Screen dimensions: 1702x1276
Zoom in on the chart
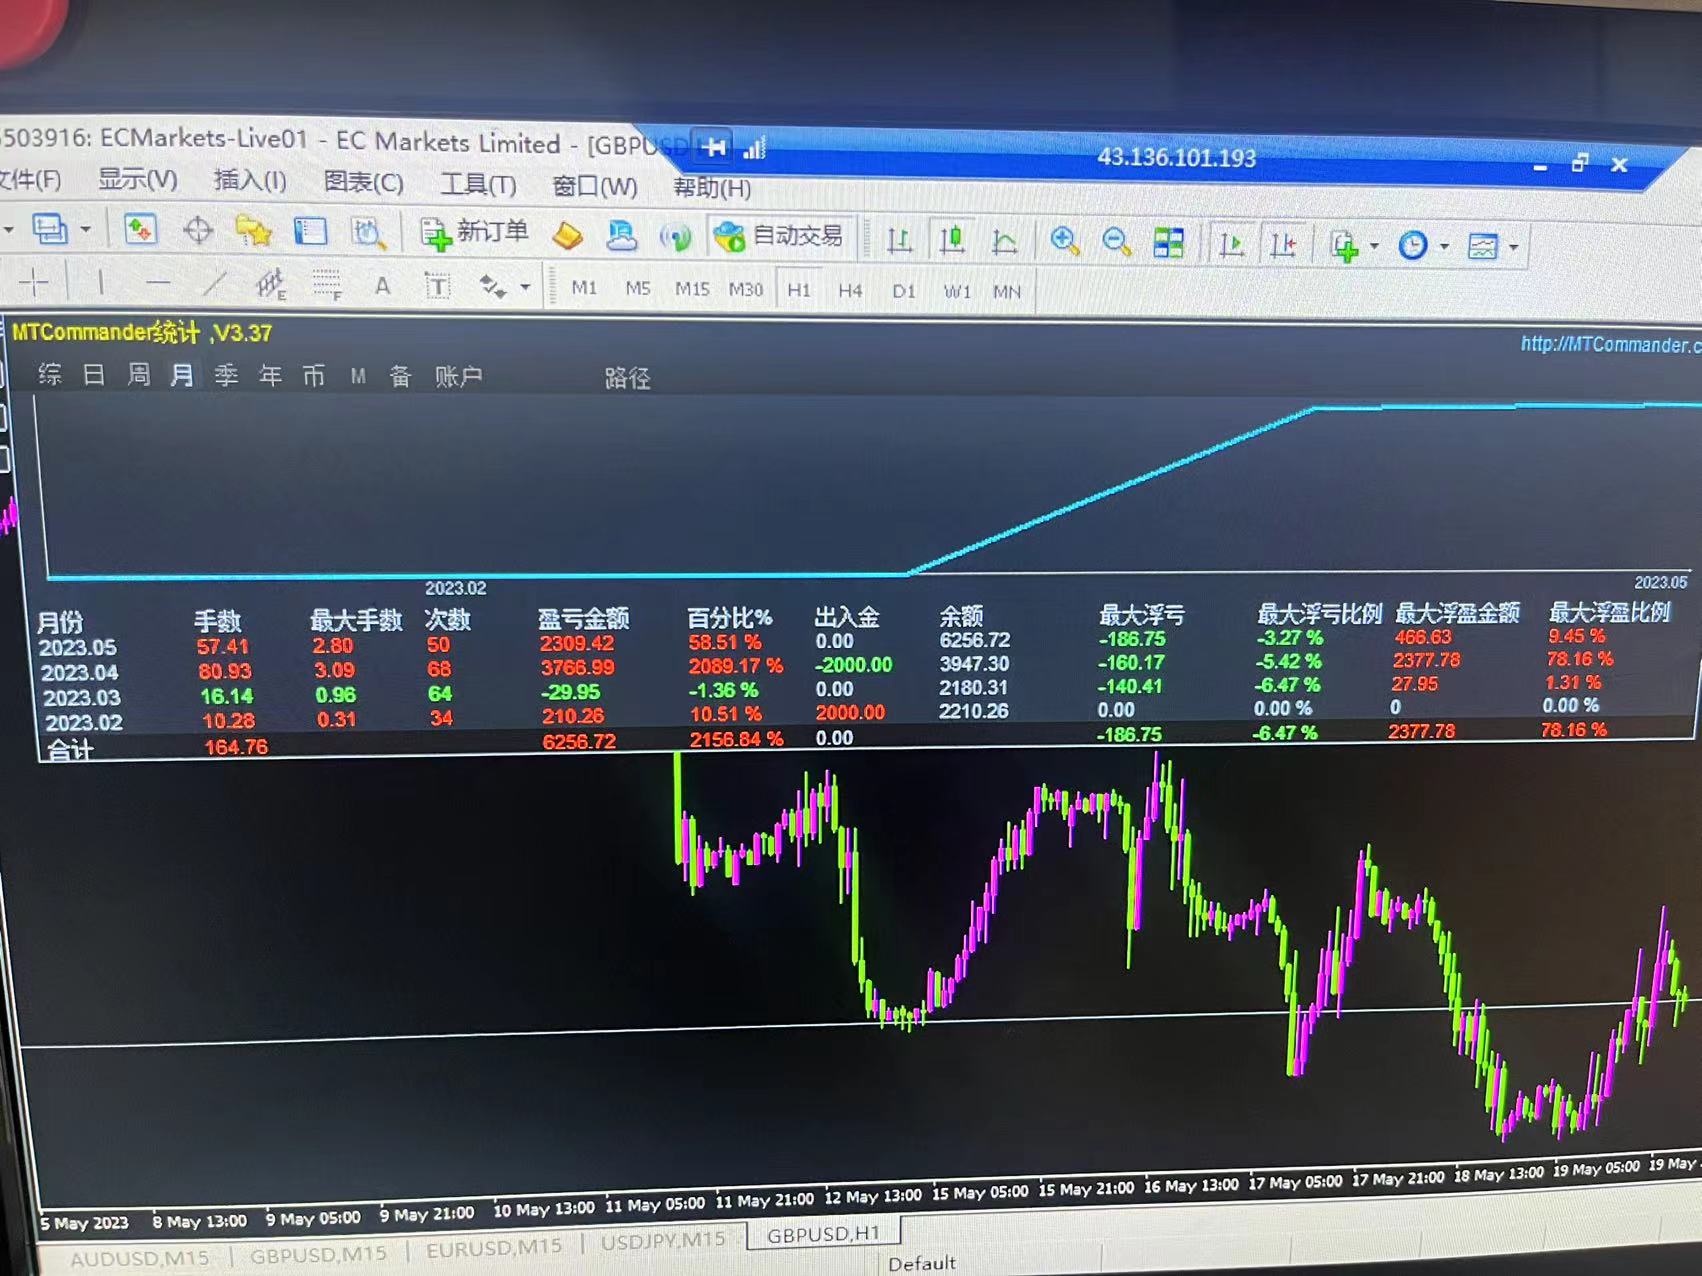1064,241
